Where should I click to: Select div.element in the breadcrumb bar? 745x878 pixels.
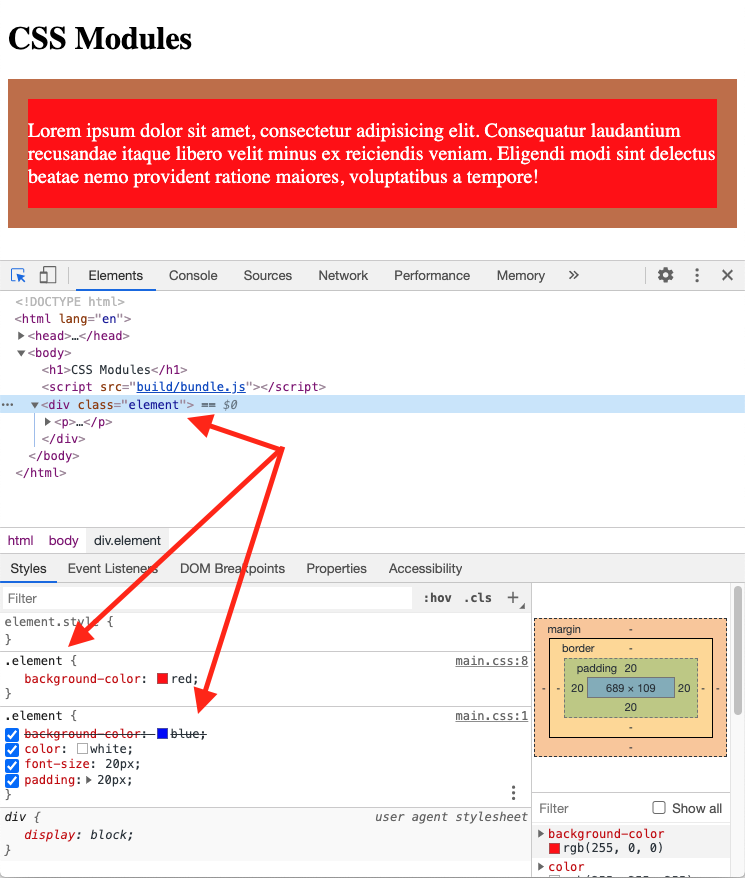(127, 540)
